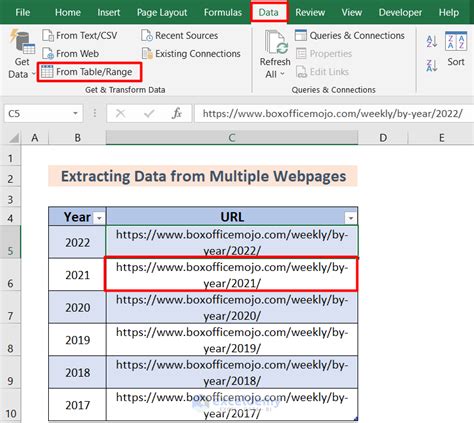Select the Data tab

click(269, 12)
